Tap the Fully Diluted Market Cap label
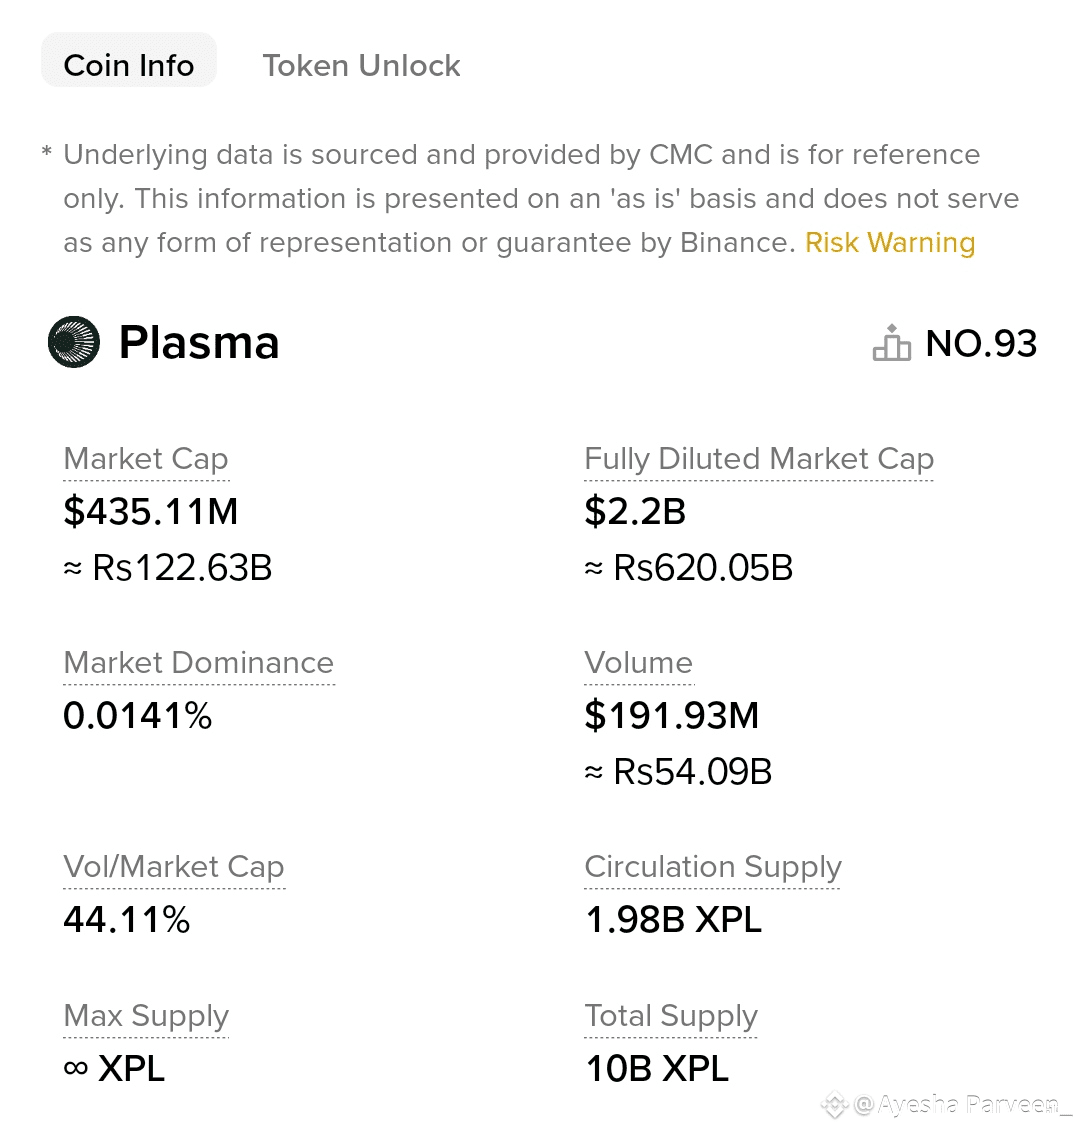 pos(759,459)
